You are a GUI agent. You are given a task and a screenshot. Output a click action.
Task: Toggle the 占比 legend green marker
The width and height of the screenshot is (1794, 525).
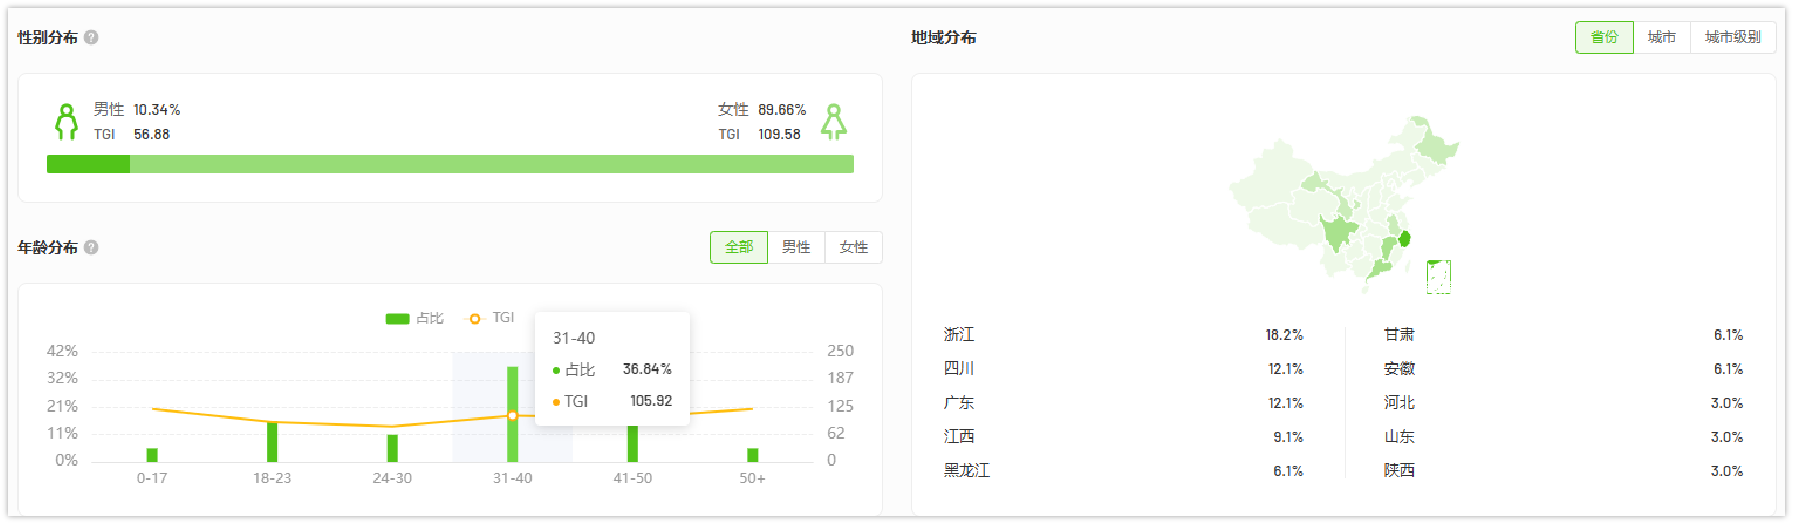pos(398,318)
